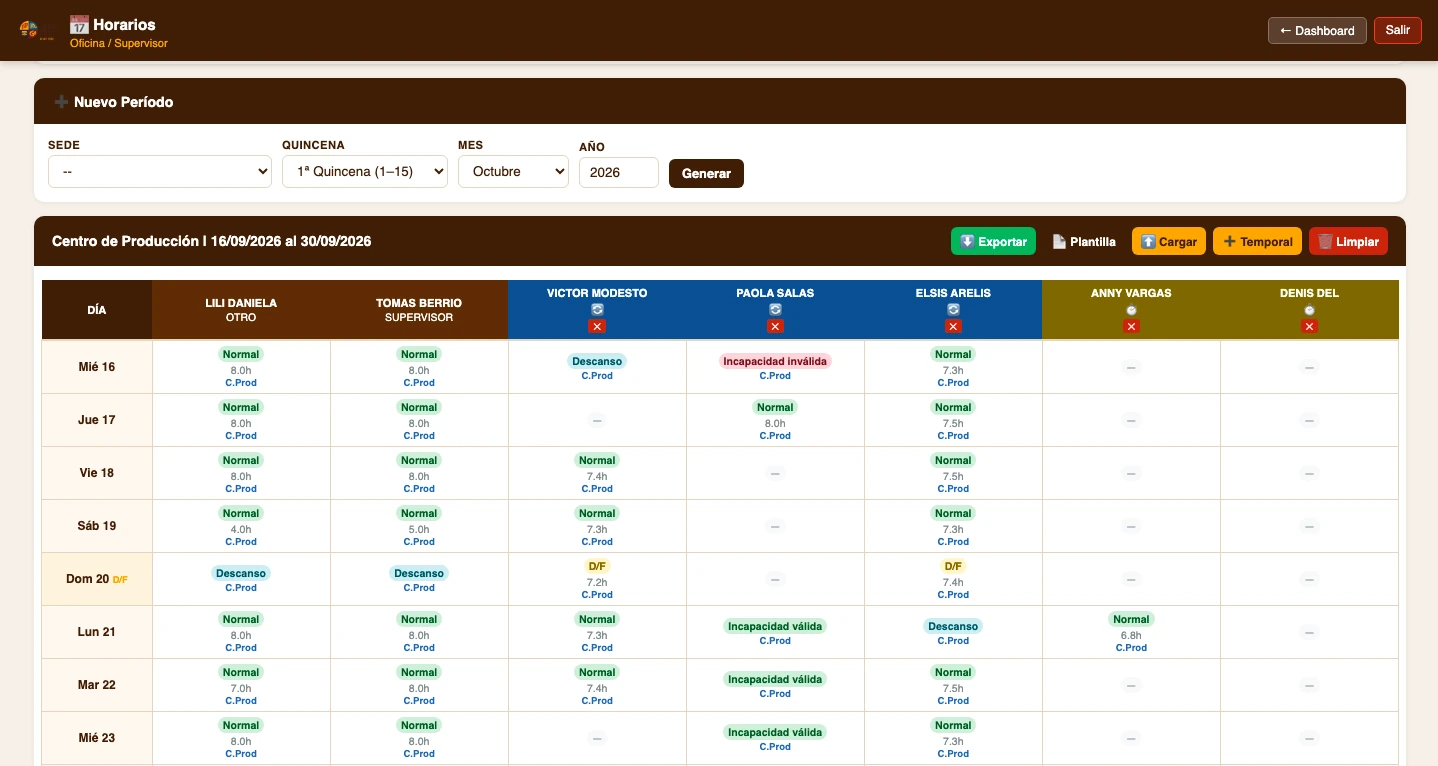Viewport: 1438px width, 766px height.
Task: Open the Quincena dropdown
Action: pyautogui.click(x=365, y=171)
